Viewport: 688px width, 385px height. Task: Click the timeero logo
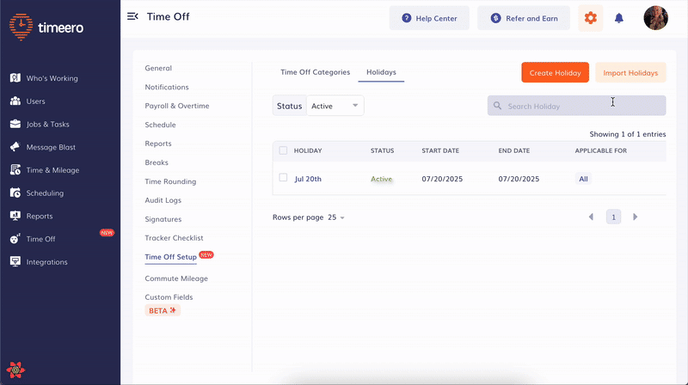[x=46, y=27]
